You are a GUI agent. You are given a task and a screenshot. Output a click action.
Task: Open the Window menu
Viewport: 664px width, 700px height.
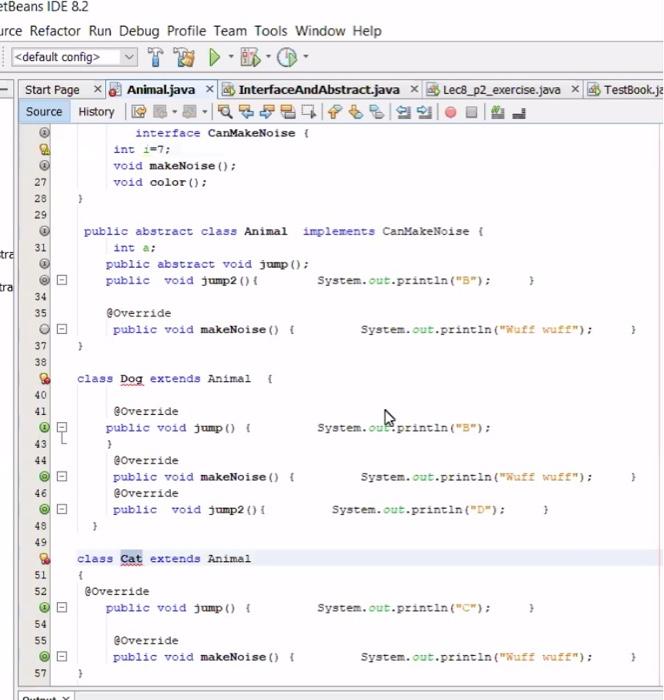pos(320,31)
